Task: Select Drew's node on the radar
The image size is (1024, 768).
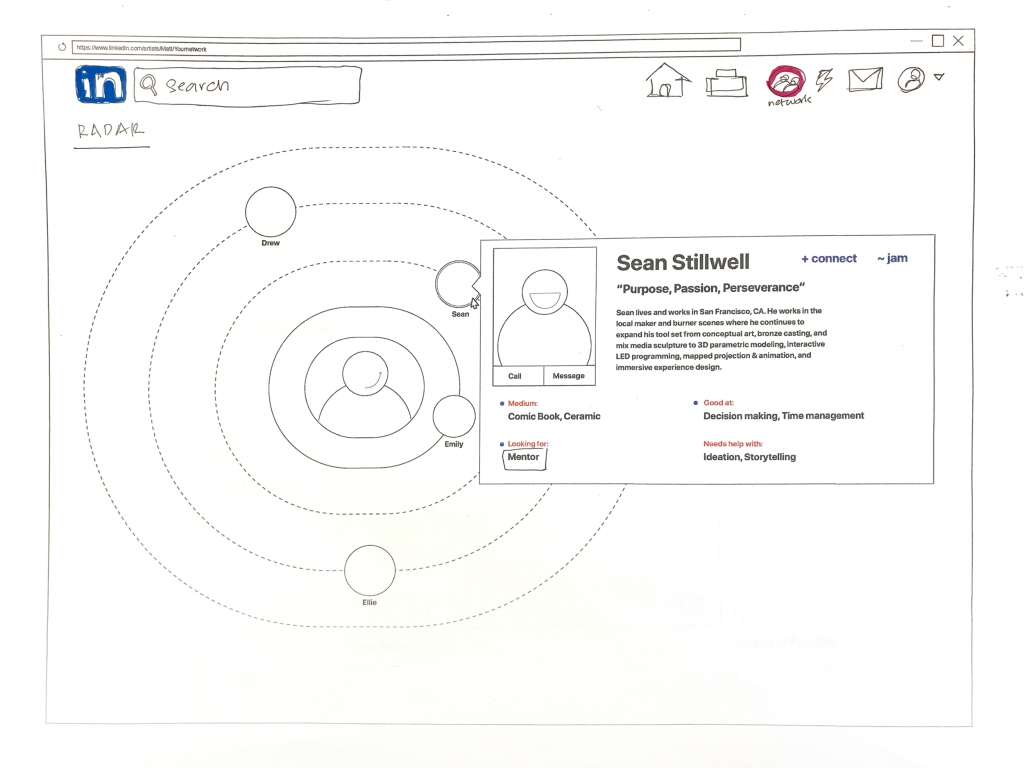Action: click(271, 211)
